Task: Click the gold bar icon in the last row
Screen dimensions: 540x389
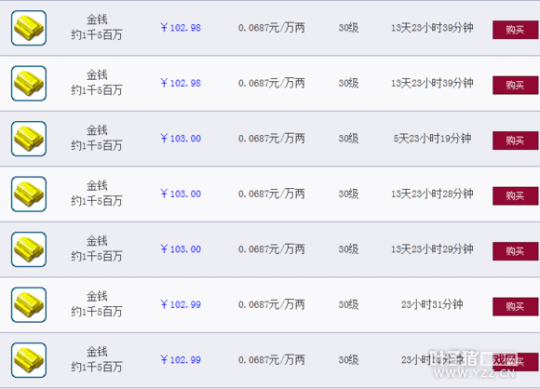Action: (29, 360)
